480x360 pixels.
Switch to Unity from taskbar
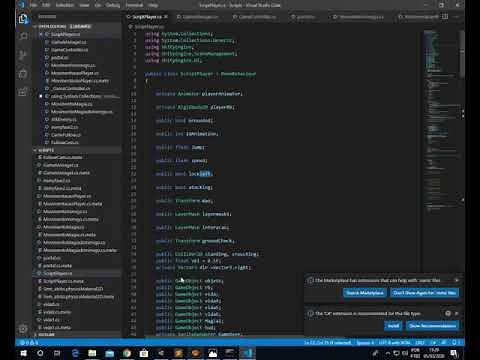(161, 353)
